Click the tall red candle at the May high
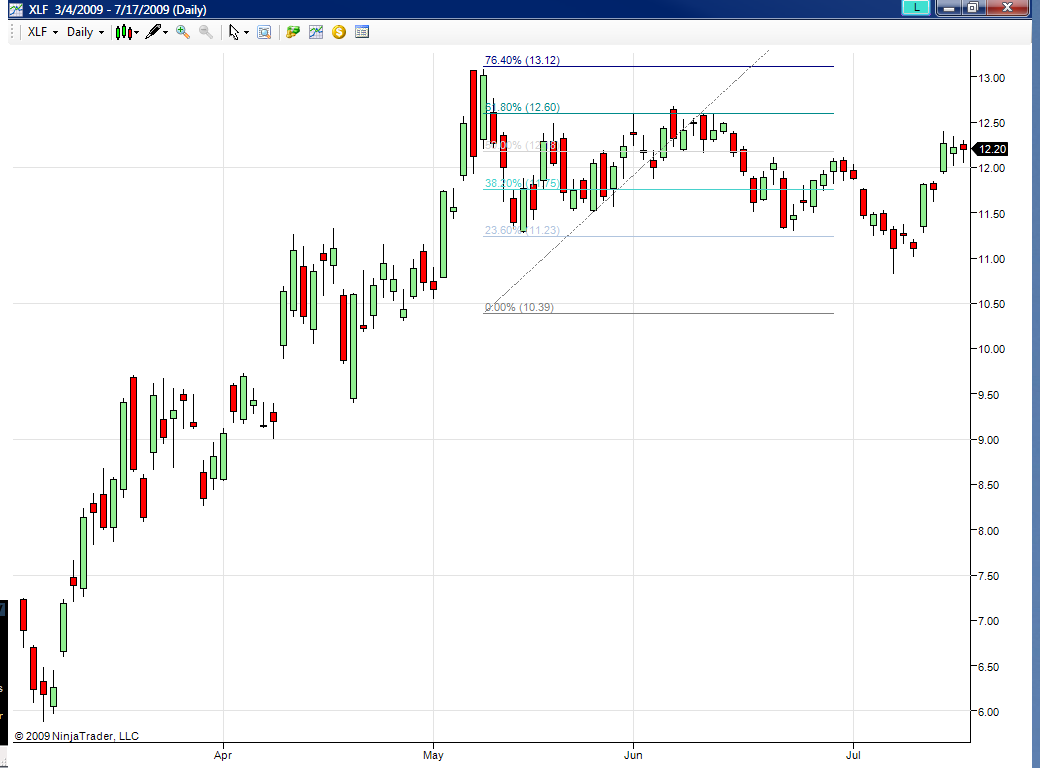The image size is (1040, 768). point(474,113)
